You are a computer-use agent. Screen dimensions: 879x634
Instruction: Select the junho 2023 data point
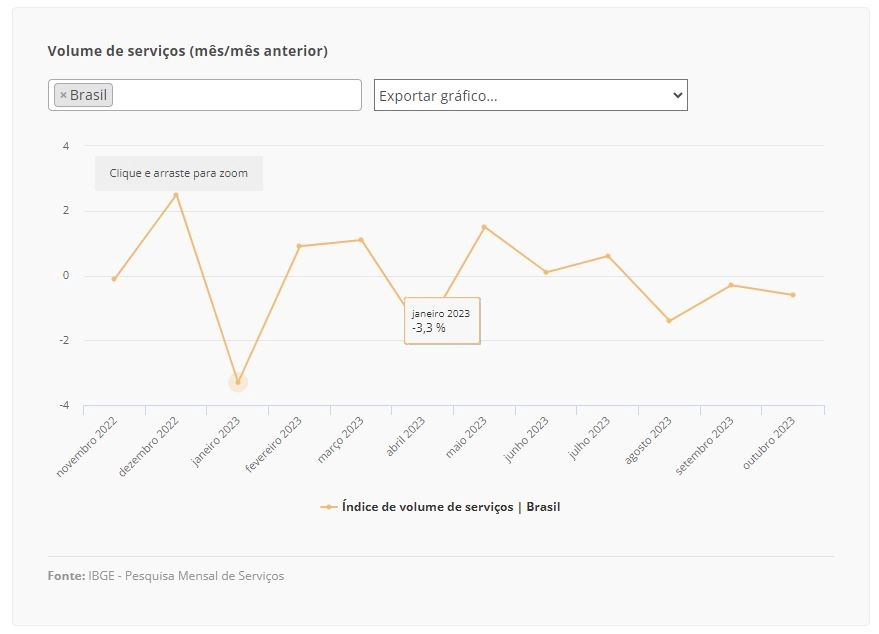[x=546, y=272]
